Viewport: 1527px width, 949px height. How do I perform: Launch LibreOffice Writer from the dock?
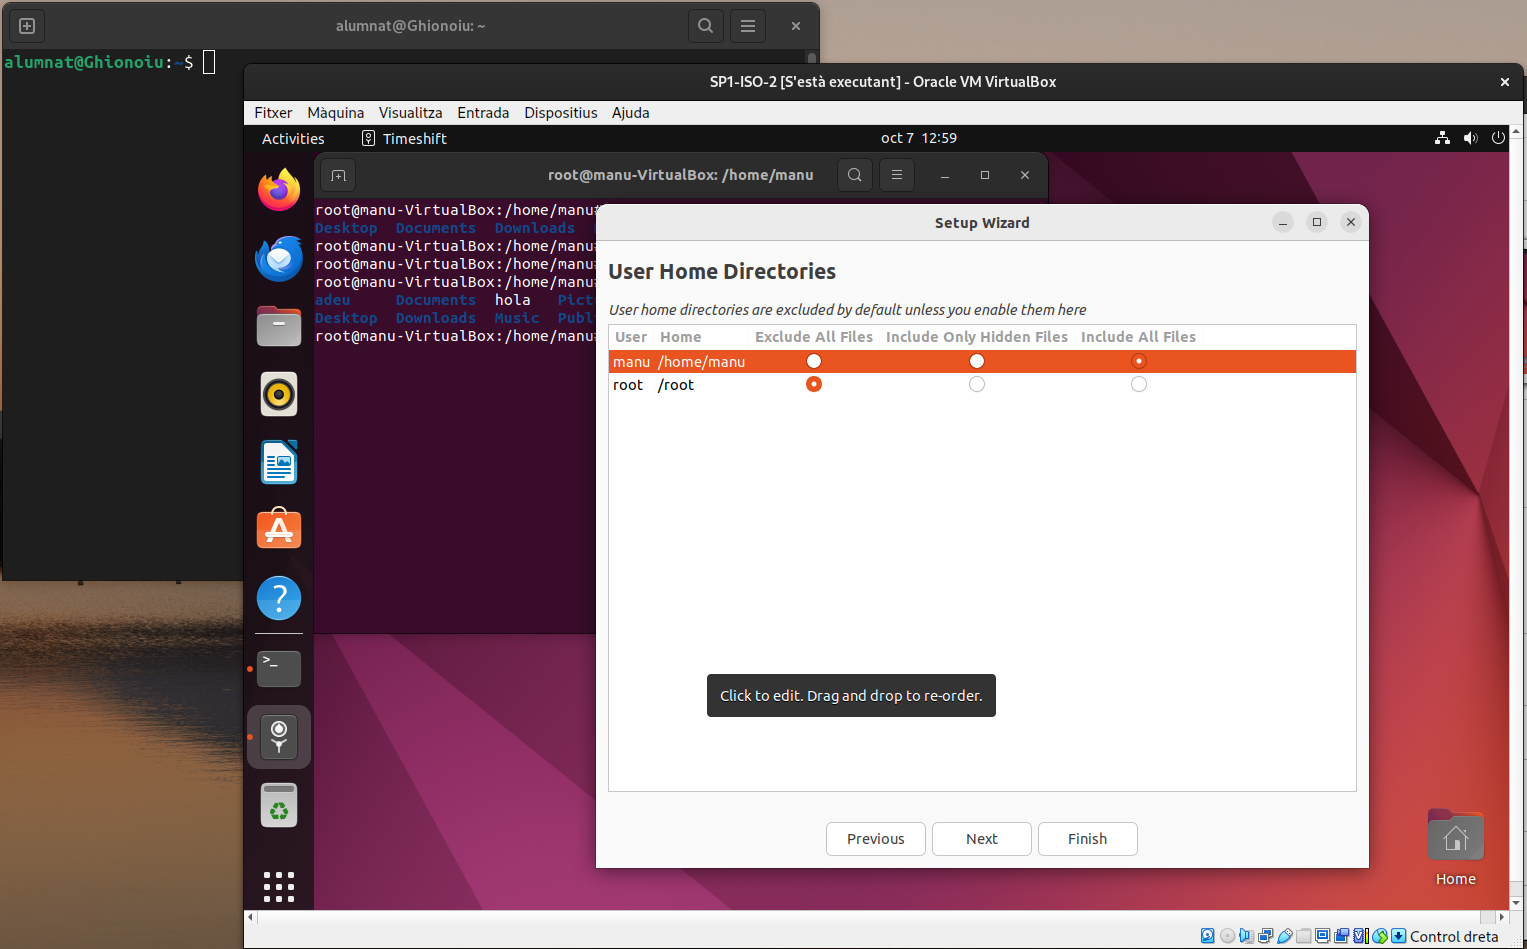pos(279,462)
